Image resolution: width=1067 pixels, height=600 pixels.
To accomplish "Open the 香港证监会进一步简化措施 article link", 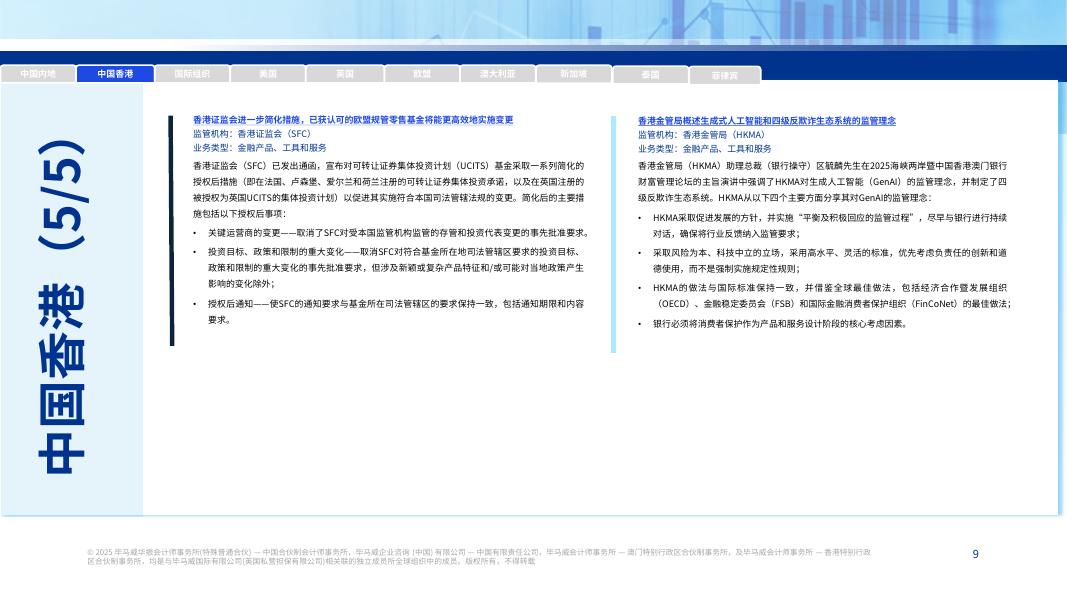I will 352,121.
